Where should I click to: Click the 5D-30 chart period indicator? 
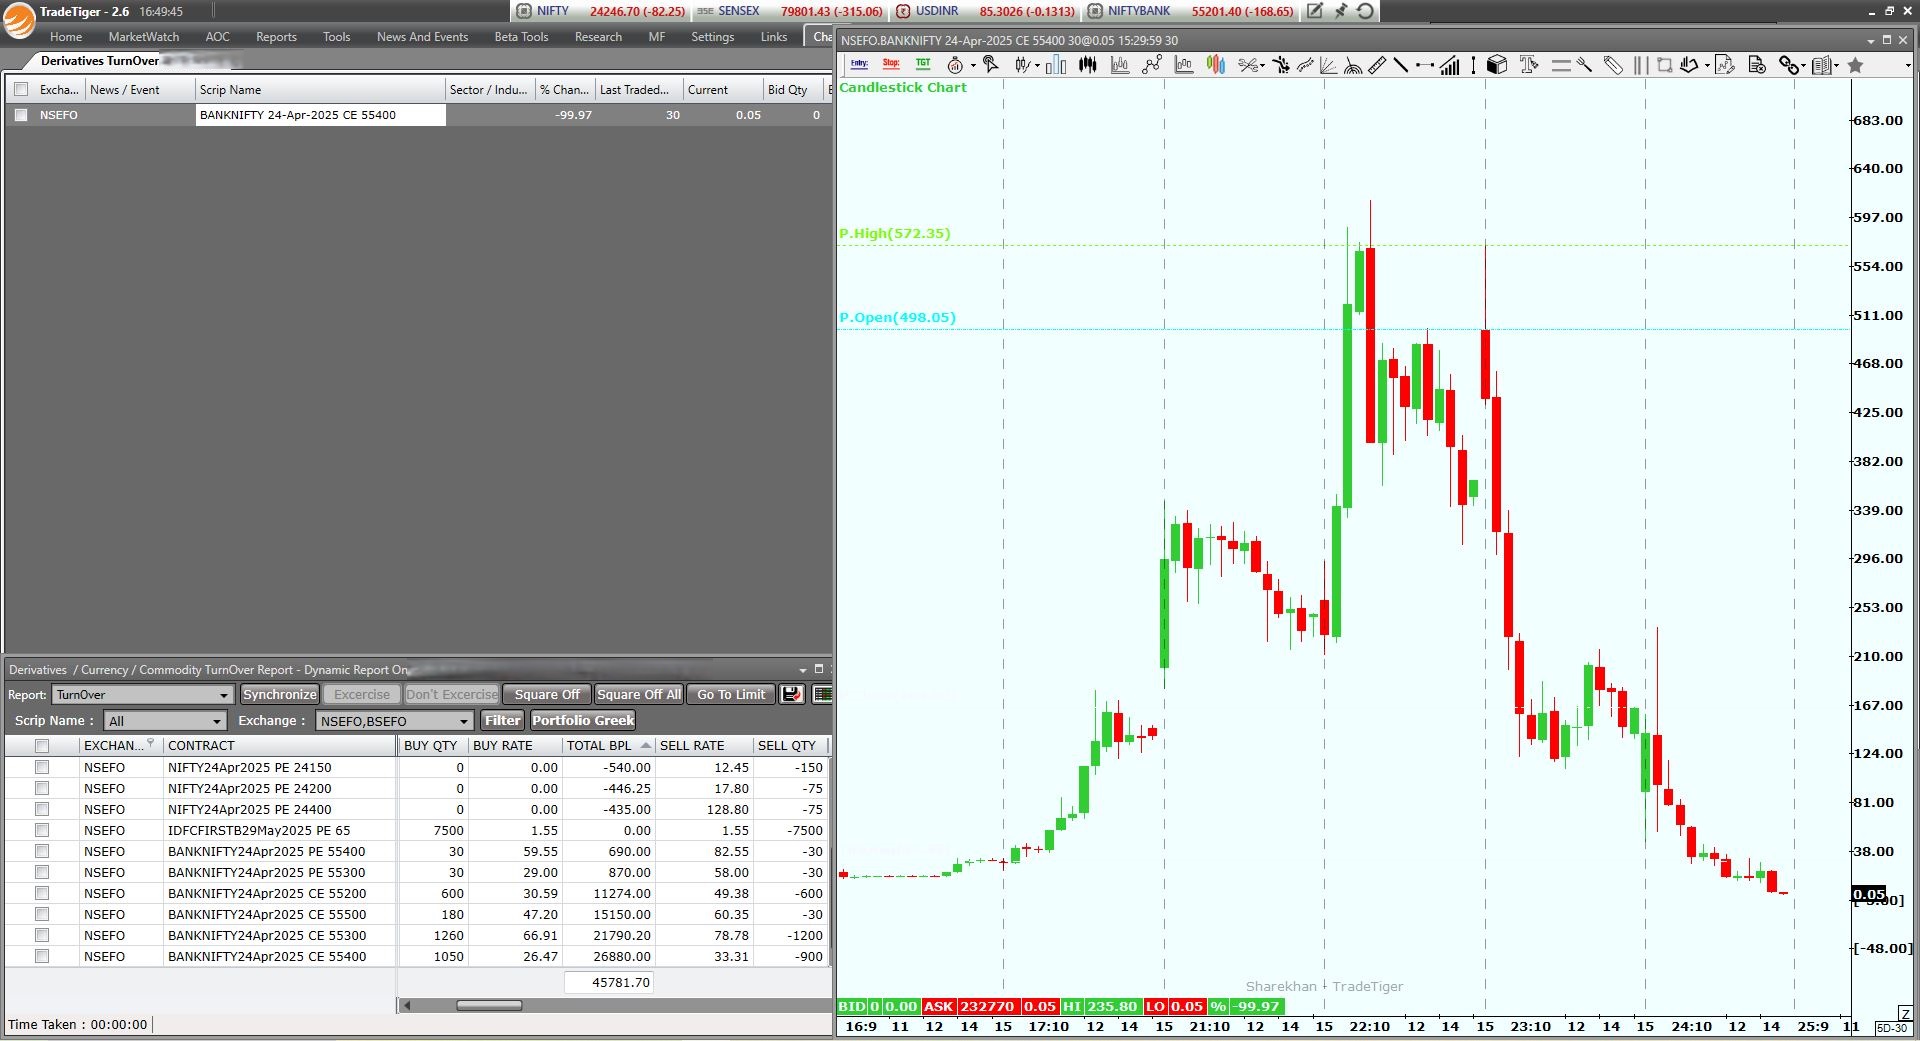[x=1891, y=1028]
